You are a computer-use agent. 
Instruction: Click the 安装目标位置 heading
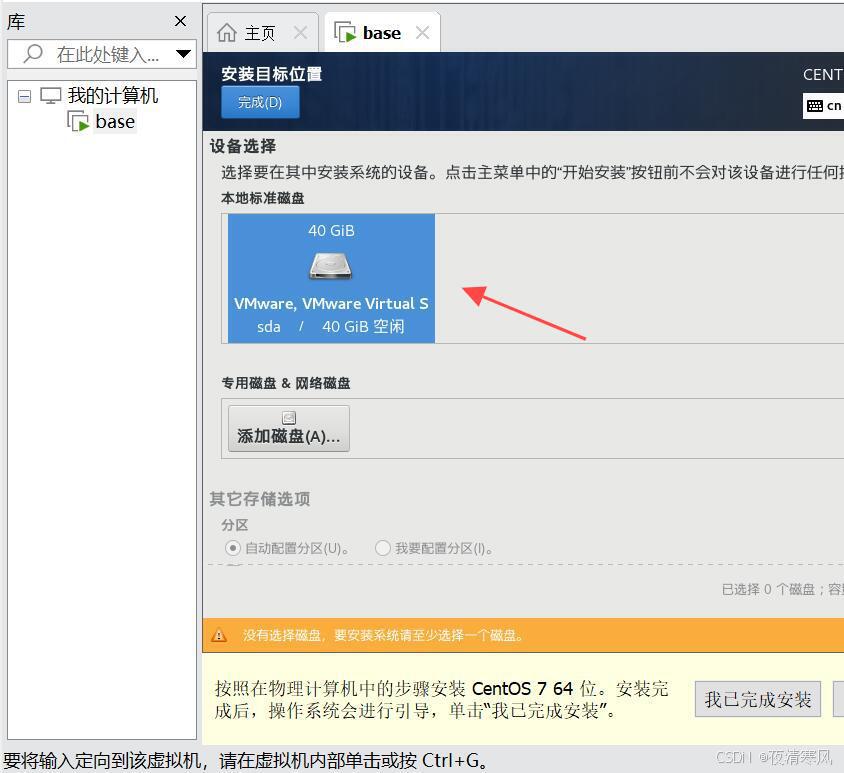click(272, 74)
